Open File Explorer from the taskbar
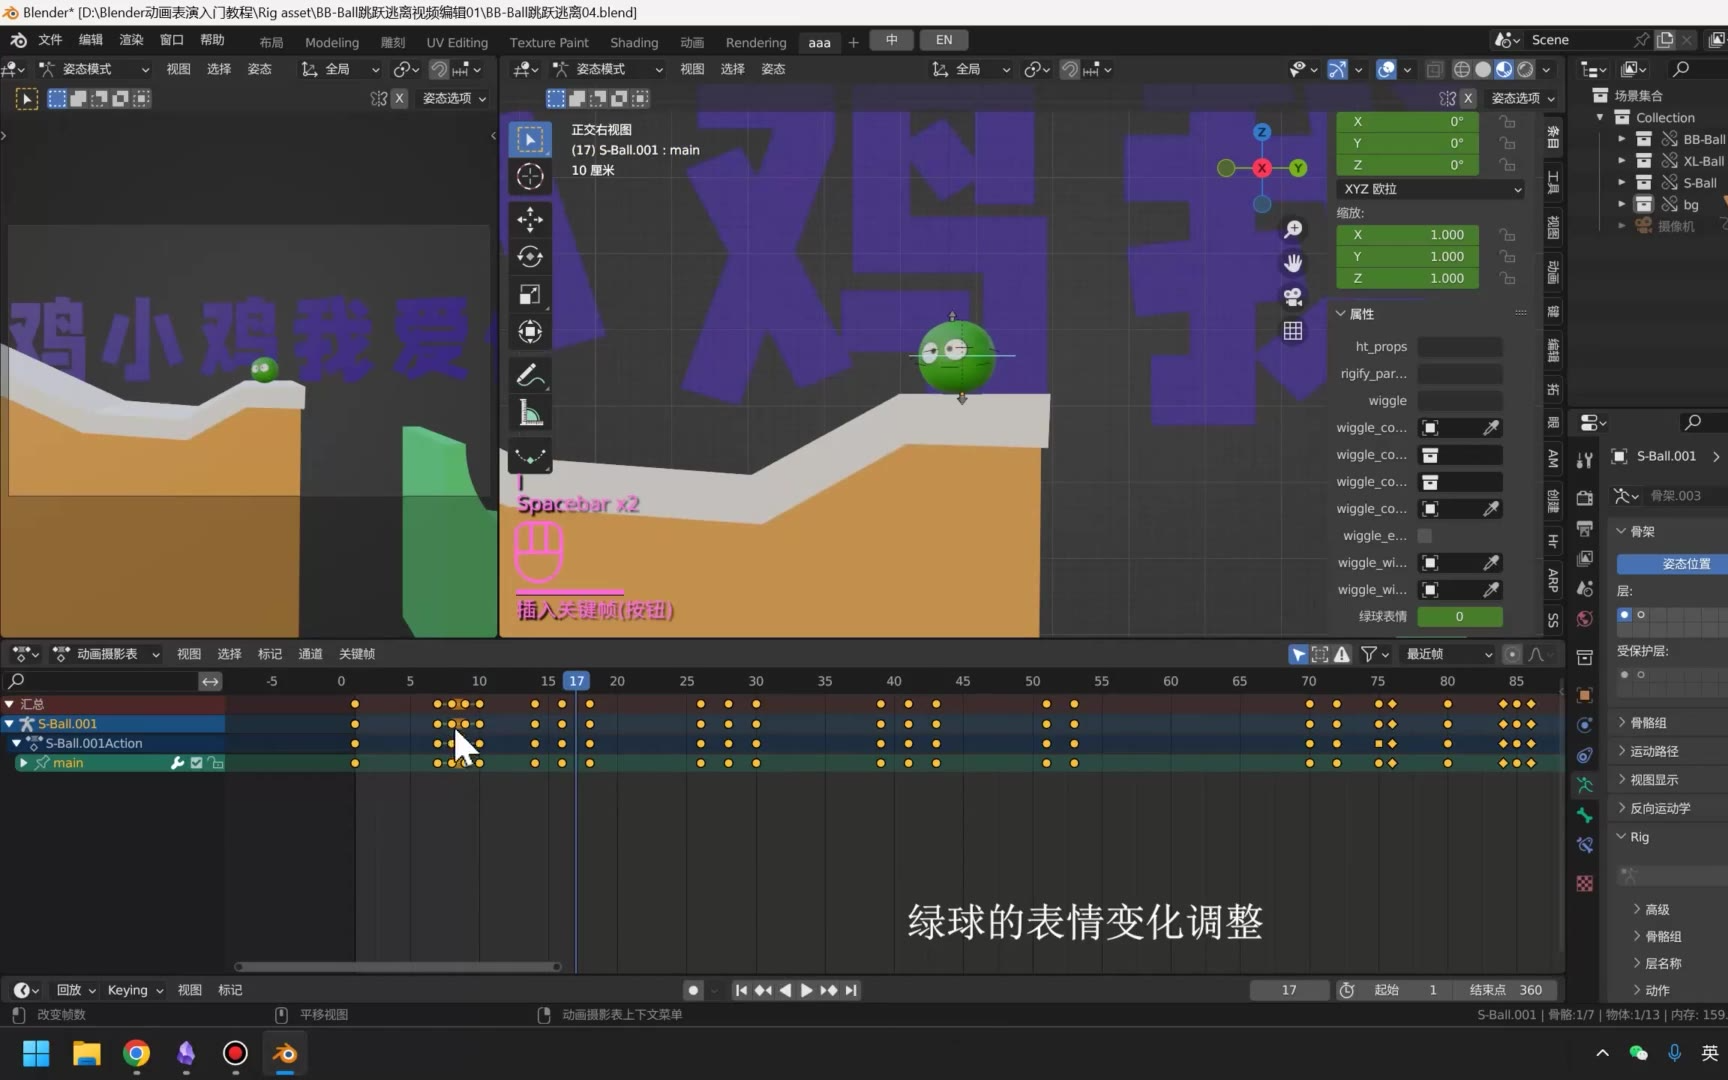 [86, 1053]
